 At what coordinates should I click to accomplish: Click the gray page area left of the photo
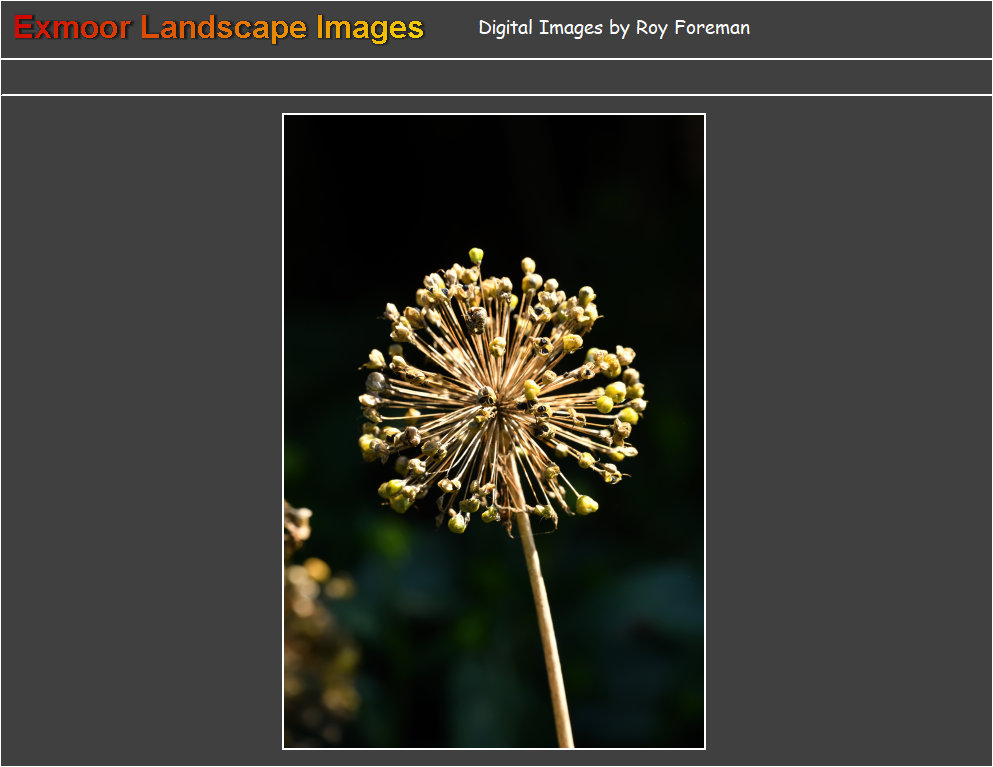tap(140, 430)
